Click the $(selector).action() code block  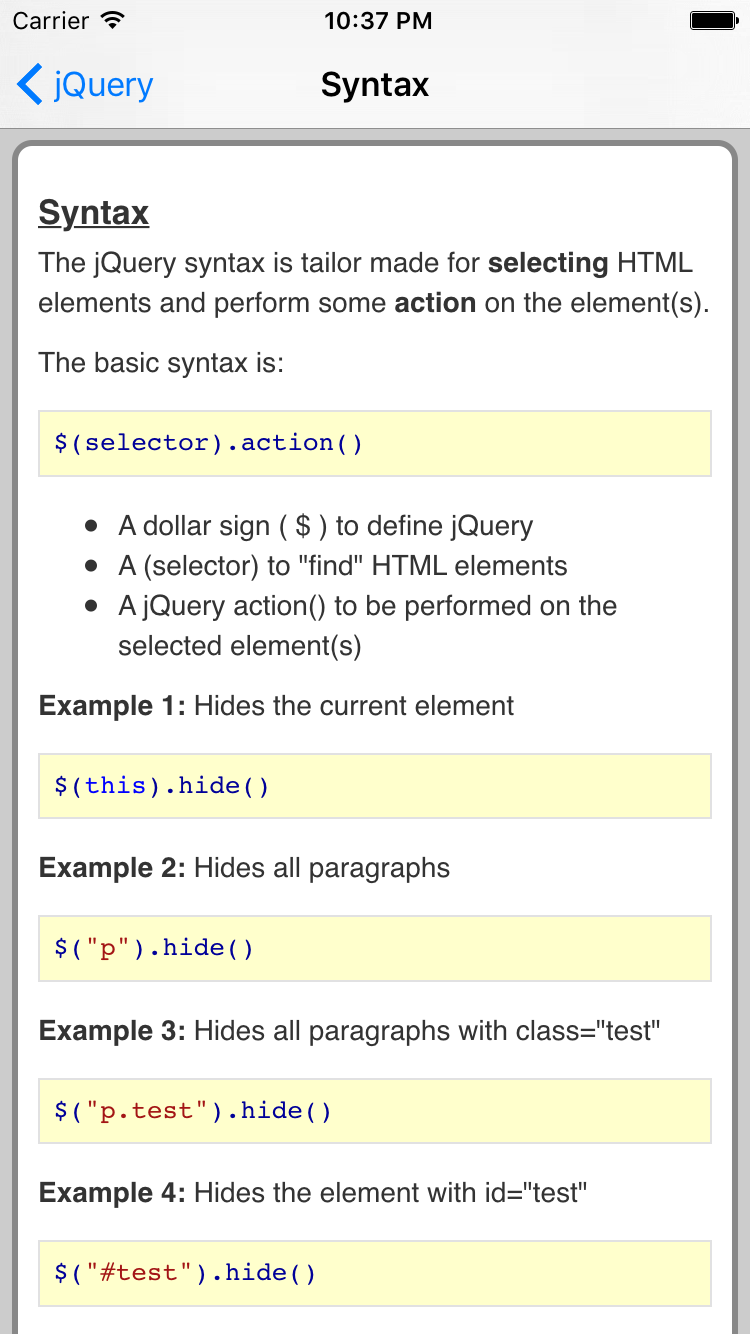point(374,443)
